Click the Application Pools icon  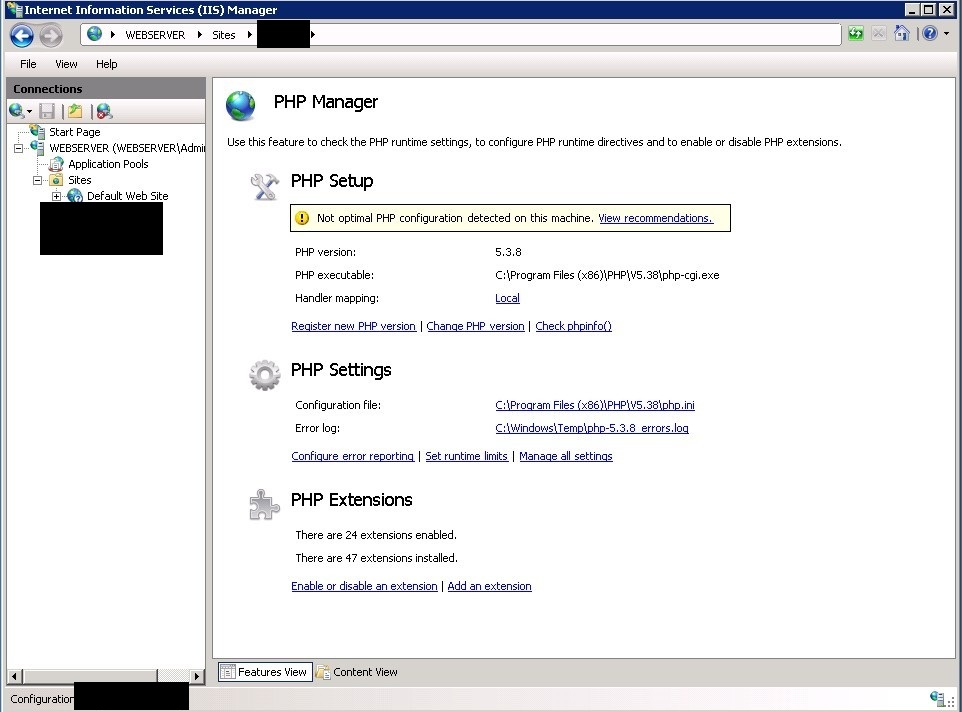click(56, 164)
